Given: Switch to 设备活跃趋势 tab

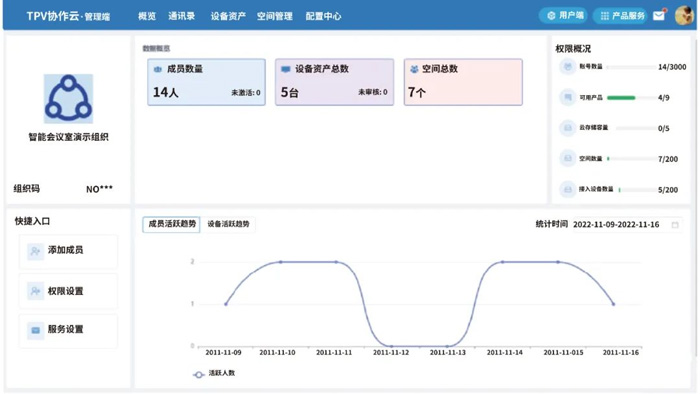Looking at the screenshot, I should click(x=228, y=224).
